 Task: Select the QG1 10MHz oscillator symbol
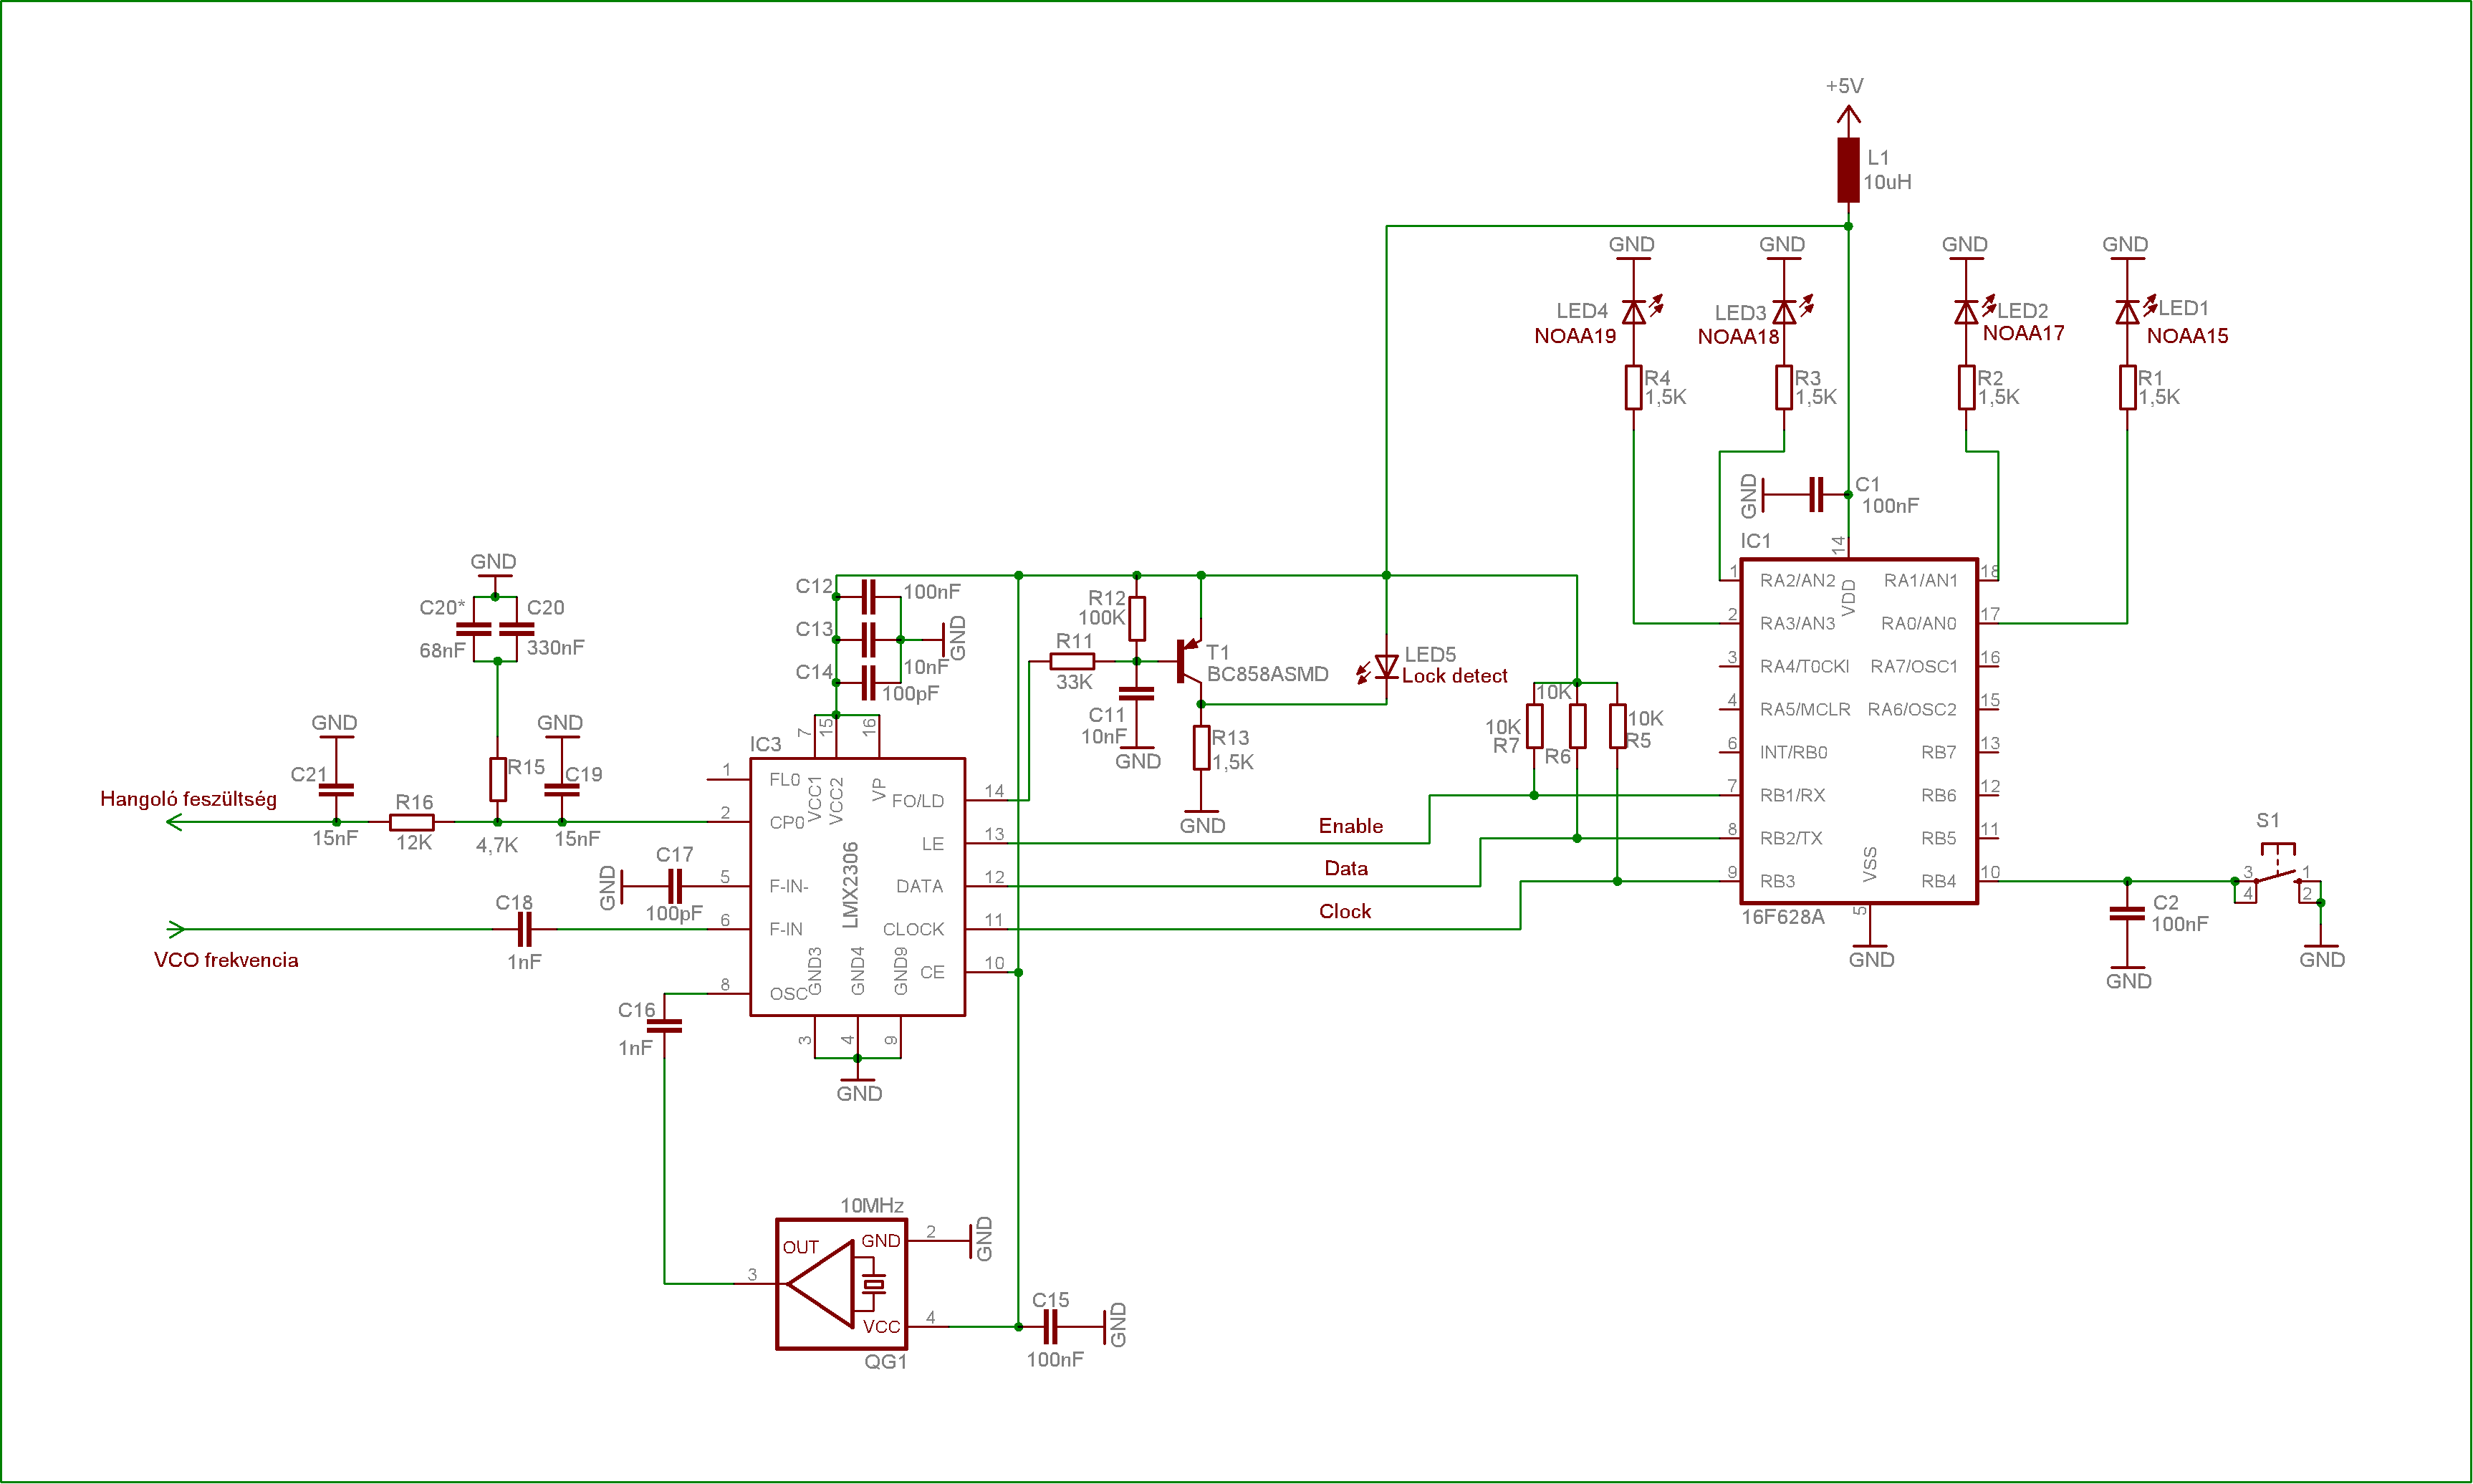click(x=842, y=1284)
